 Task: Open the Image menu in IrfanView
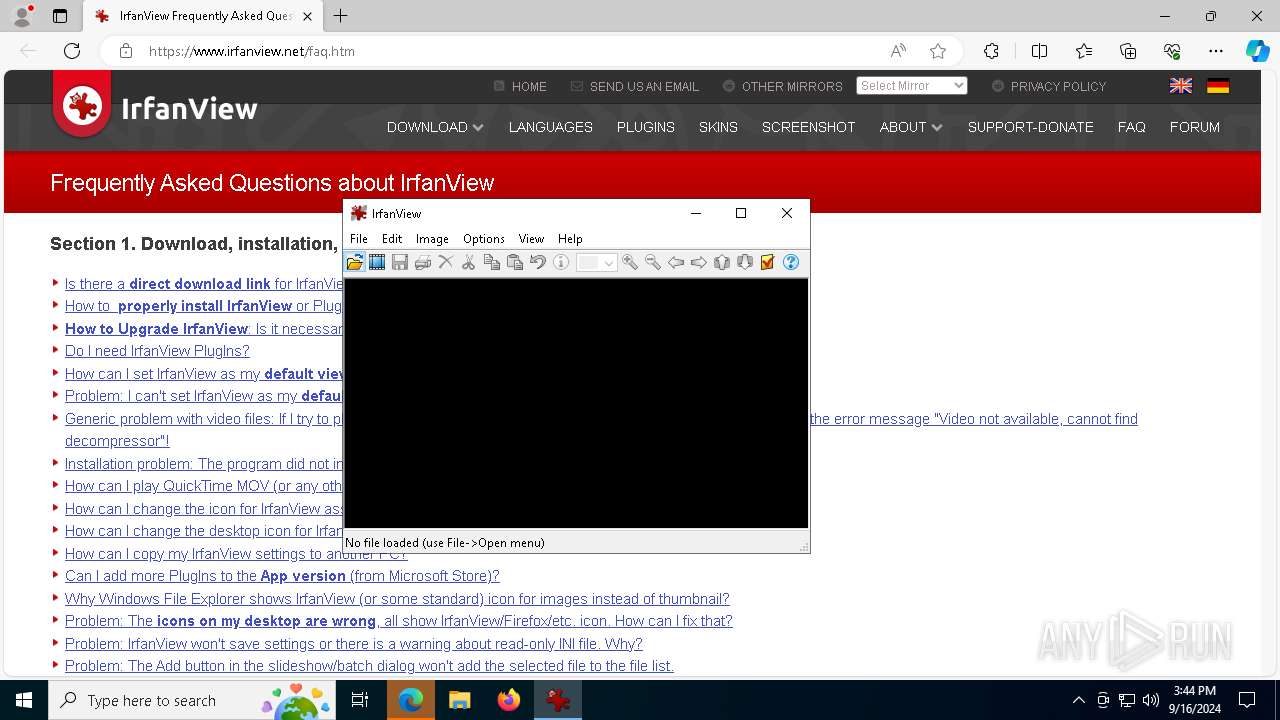(432, 239)
